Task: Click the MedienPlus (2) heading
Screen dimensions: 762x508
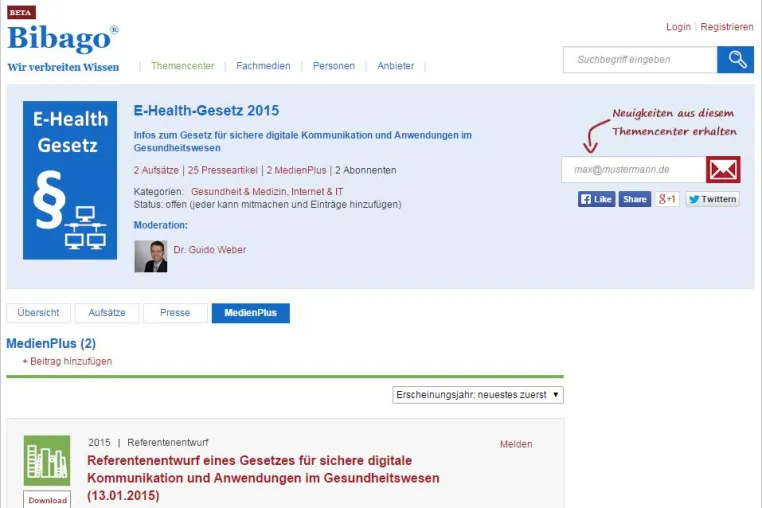Action: pyautogui.click(x=51, y=343)
